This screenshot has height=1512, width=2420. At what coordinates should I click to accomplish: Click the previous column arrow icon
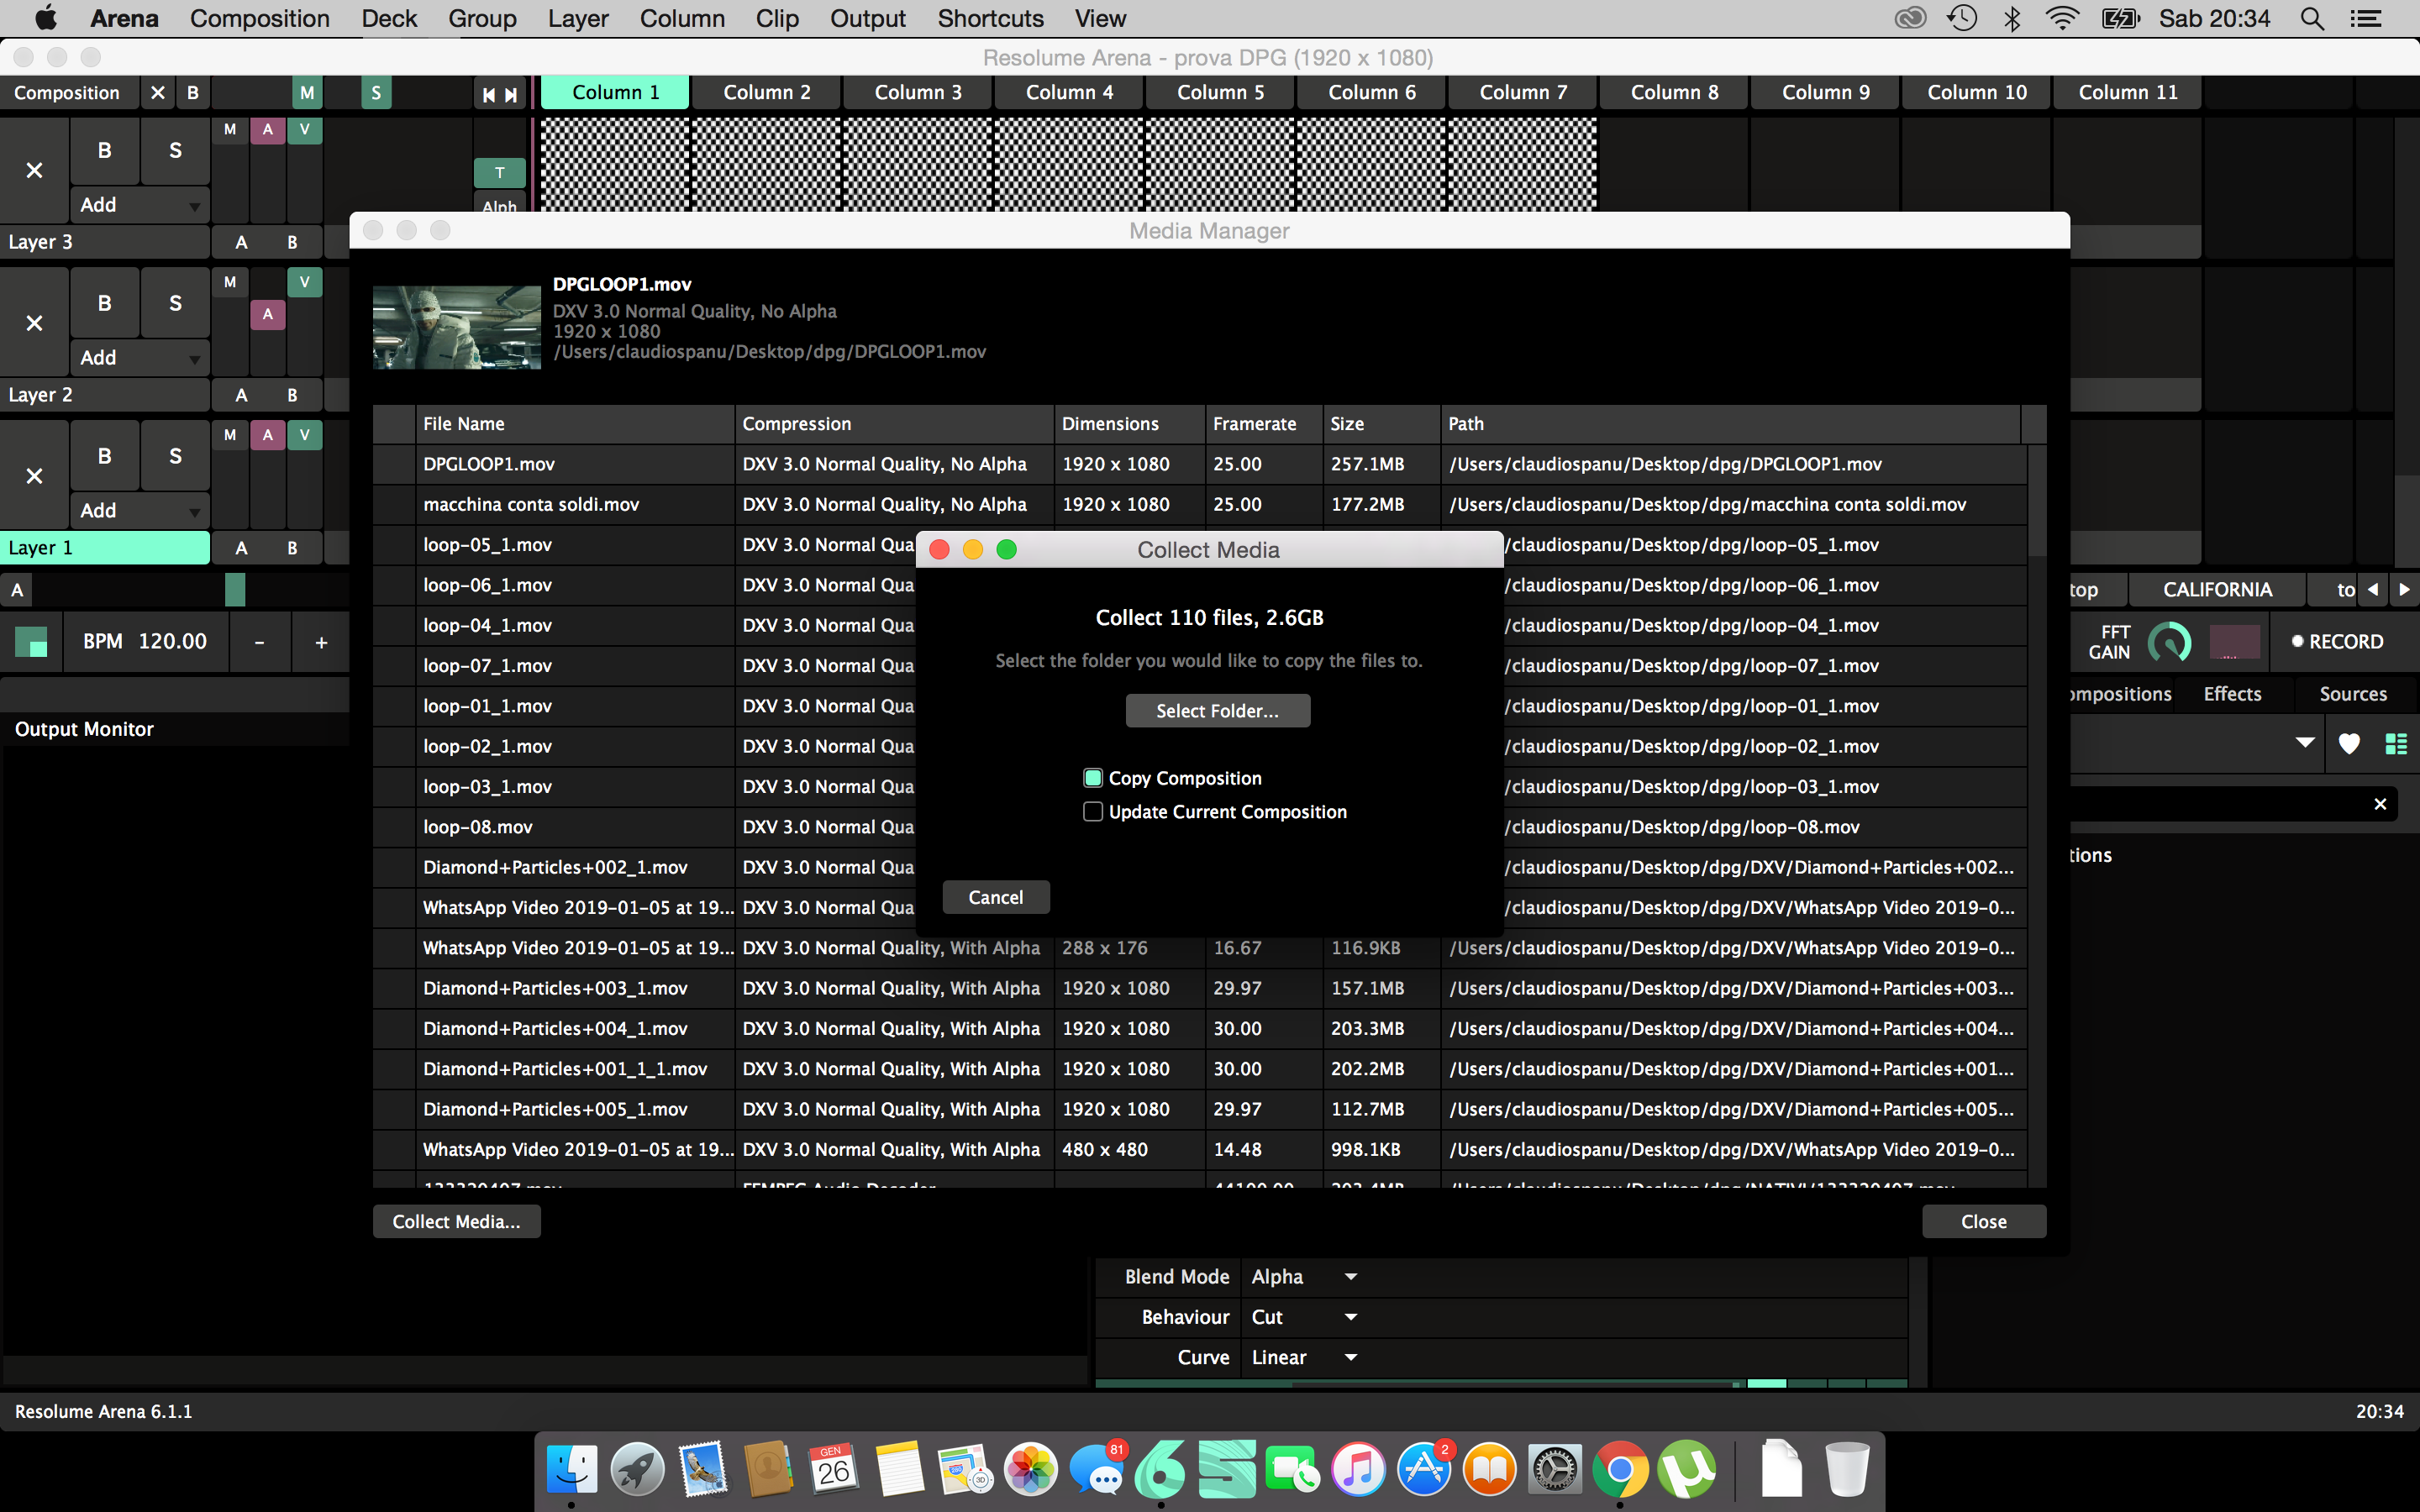pos(488,94)
